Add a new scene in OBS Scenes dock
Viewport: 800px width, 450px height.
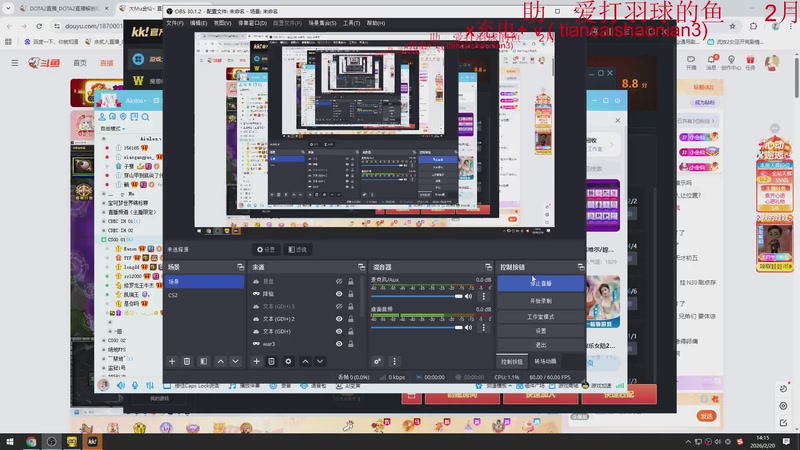pyautogui.click(x=172, y=361)
